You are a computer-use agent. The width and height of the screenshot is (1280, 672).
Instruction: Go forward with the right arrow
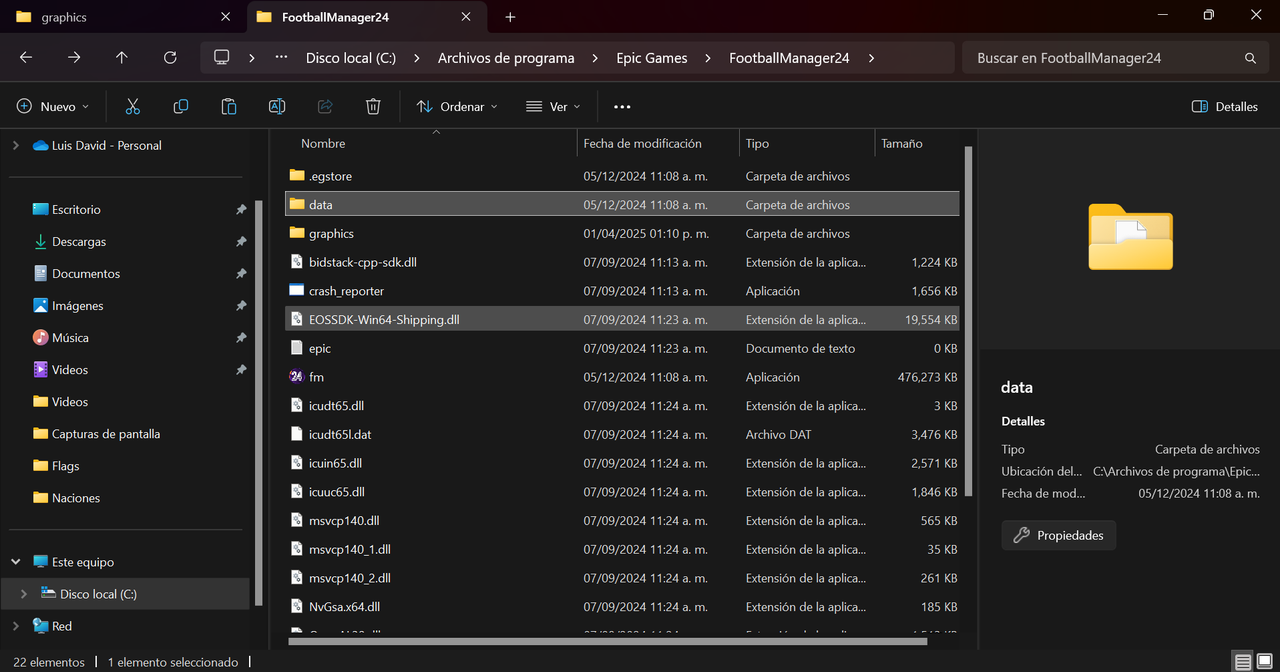74,58
